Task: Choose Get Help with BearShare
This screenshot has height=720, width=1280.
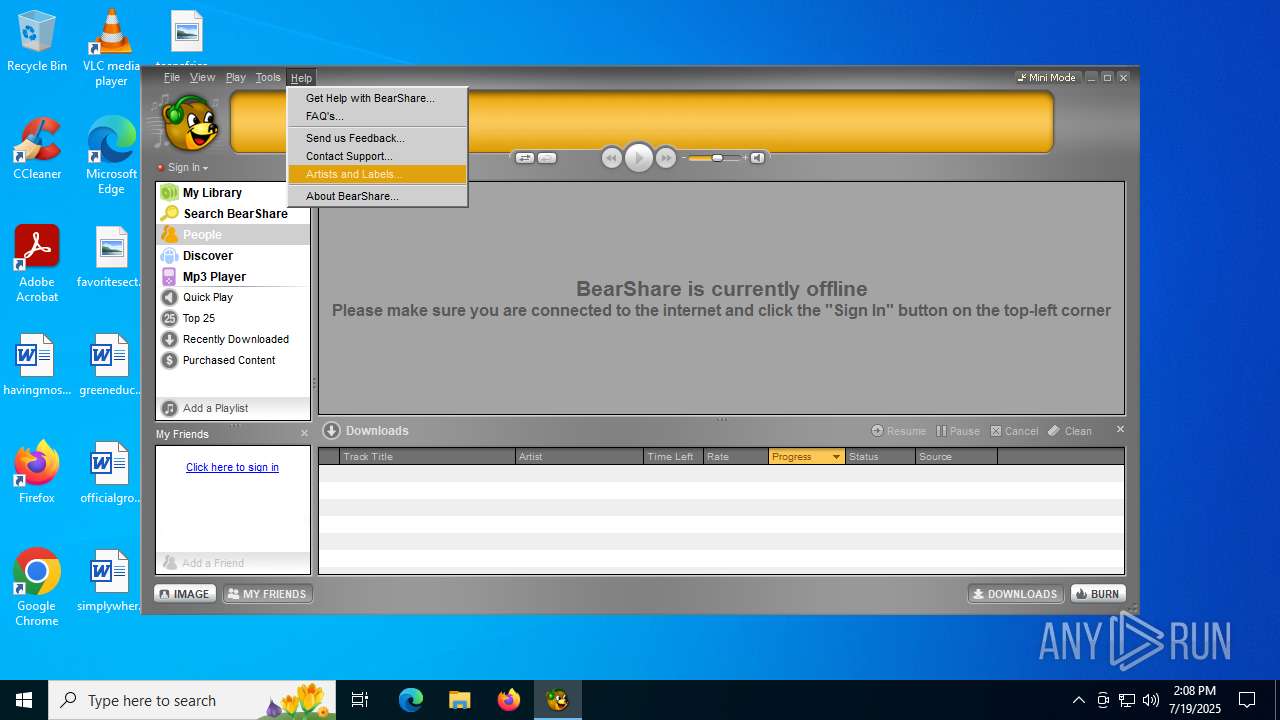Action: point(378,98)
